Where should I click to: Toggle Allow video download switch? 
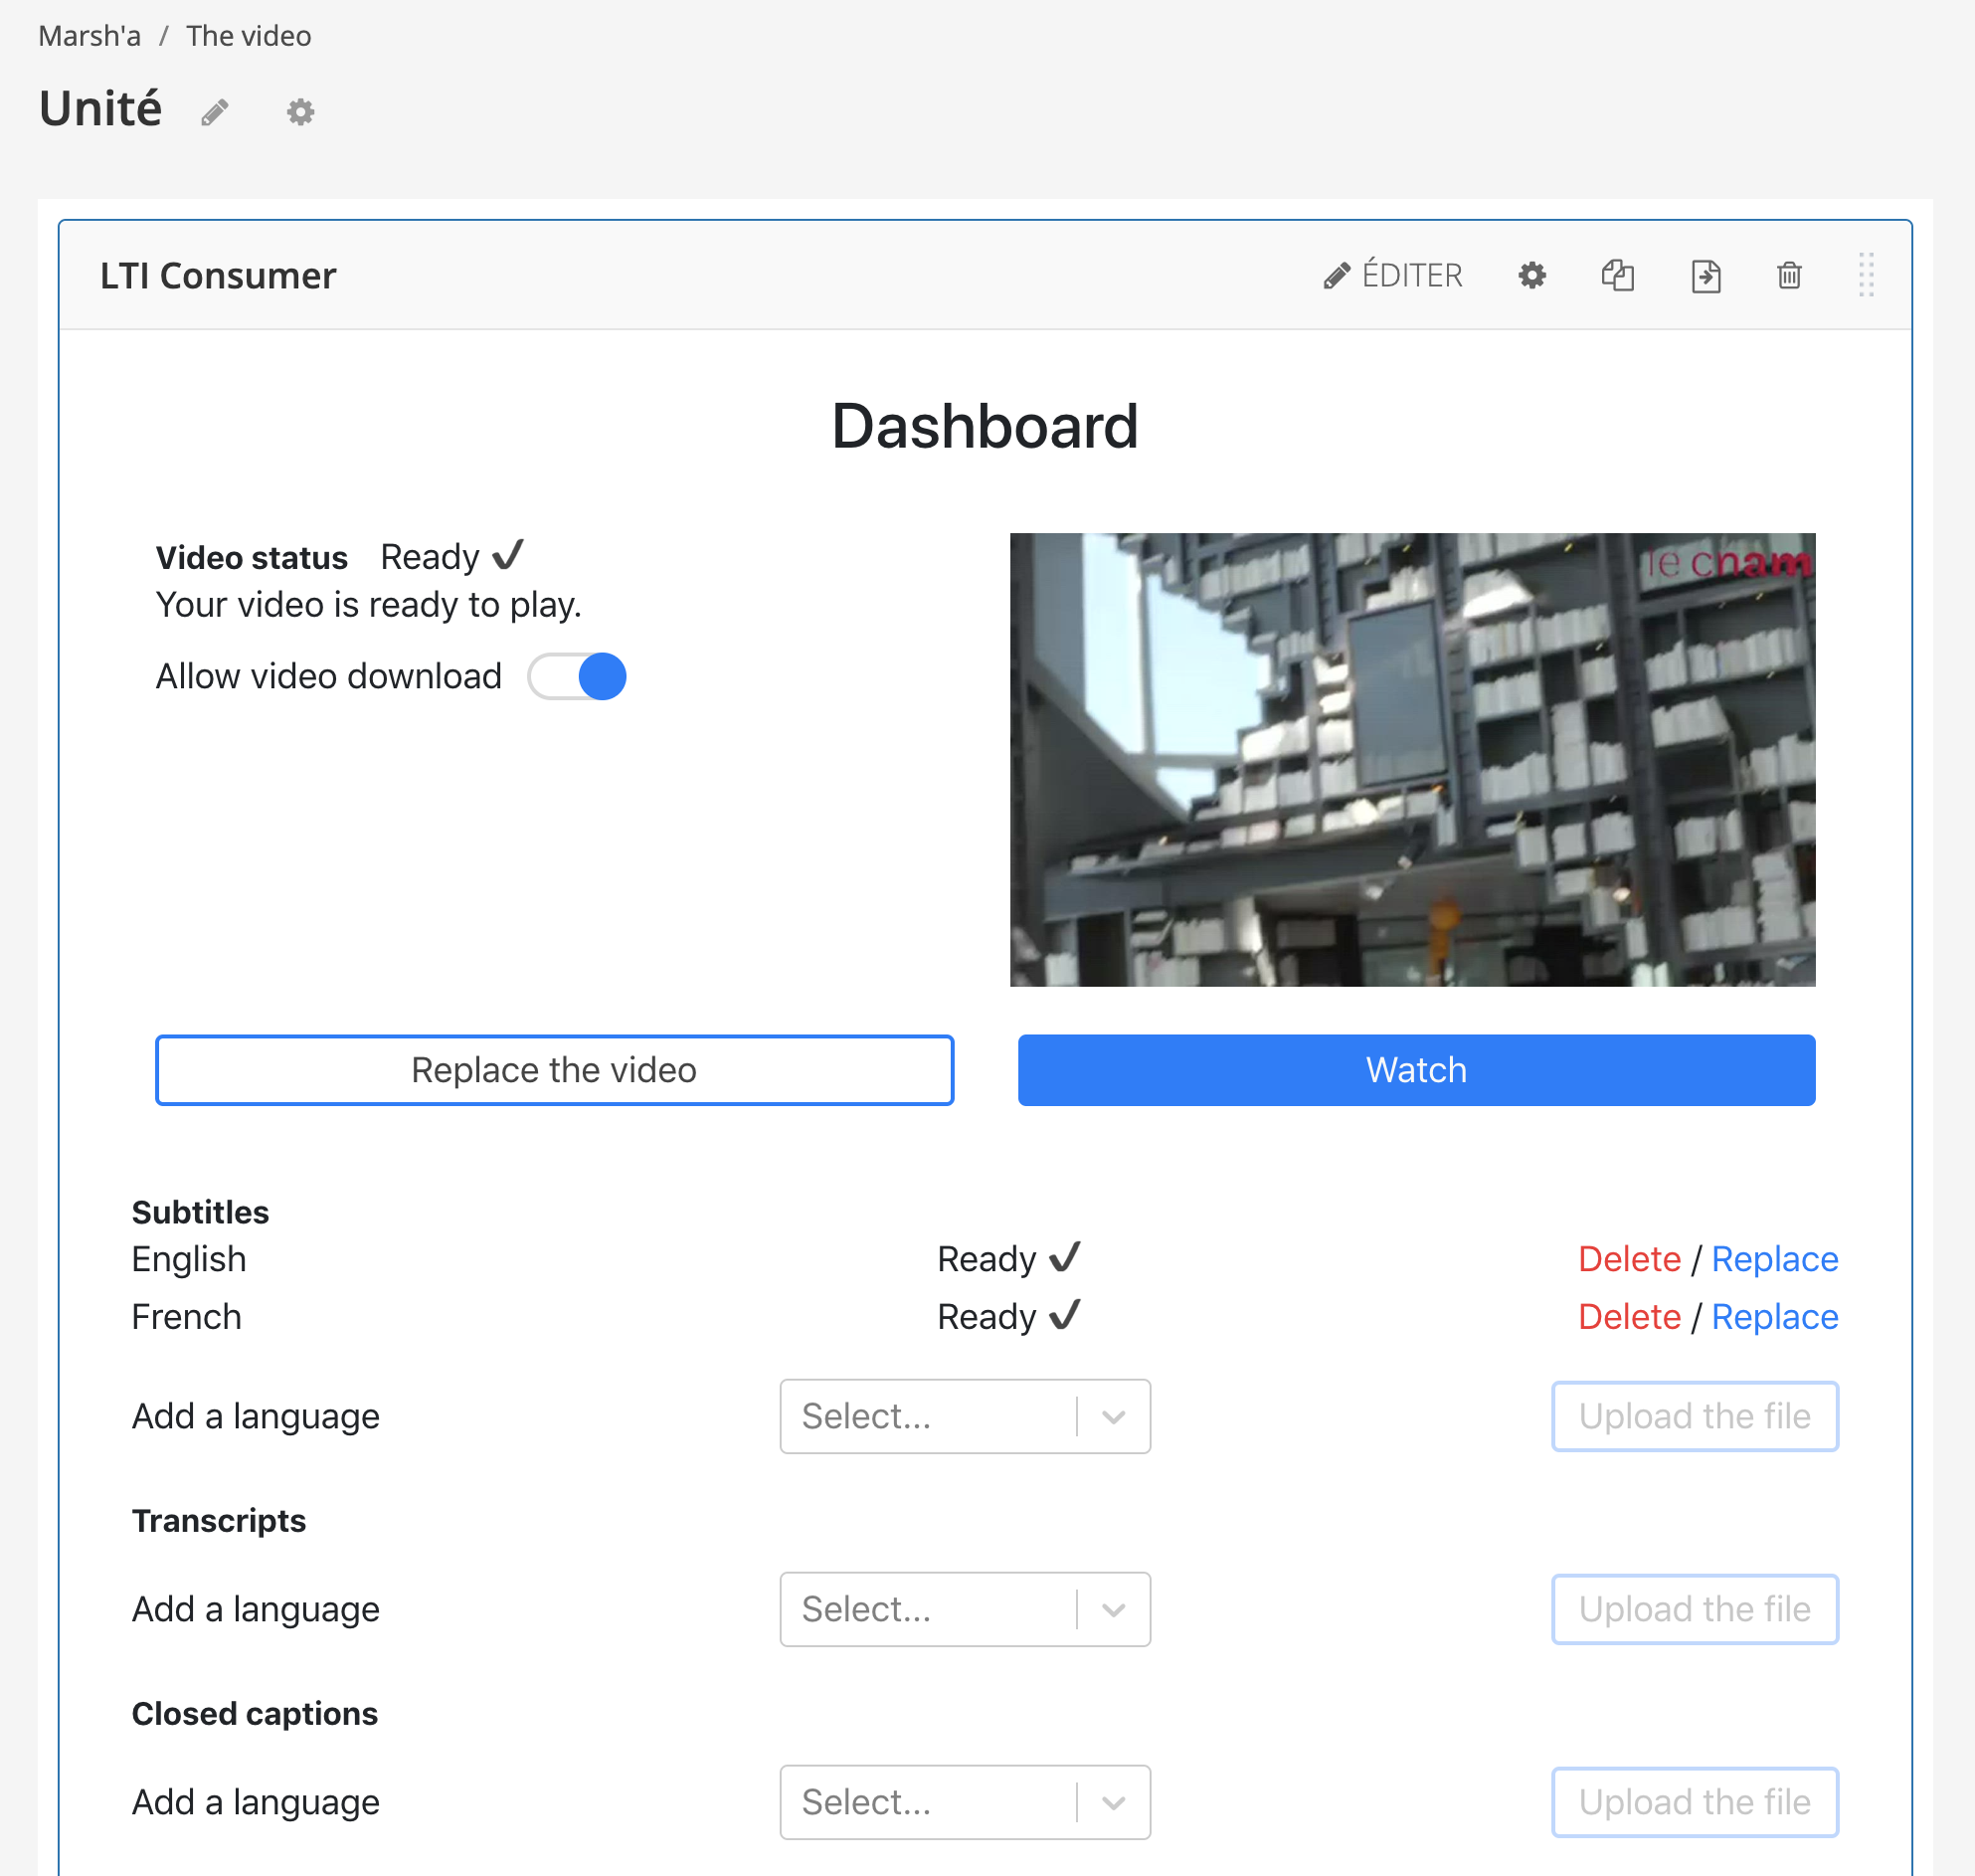(577, 677)
